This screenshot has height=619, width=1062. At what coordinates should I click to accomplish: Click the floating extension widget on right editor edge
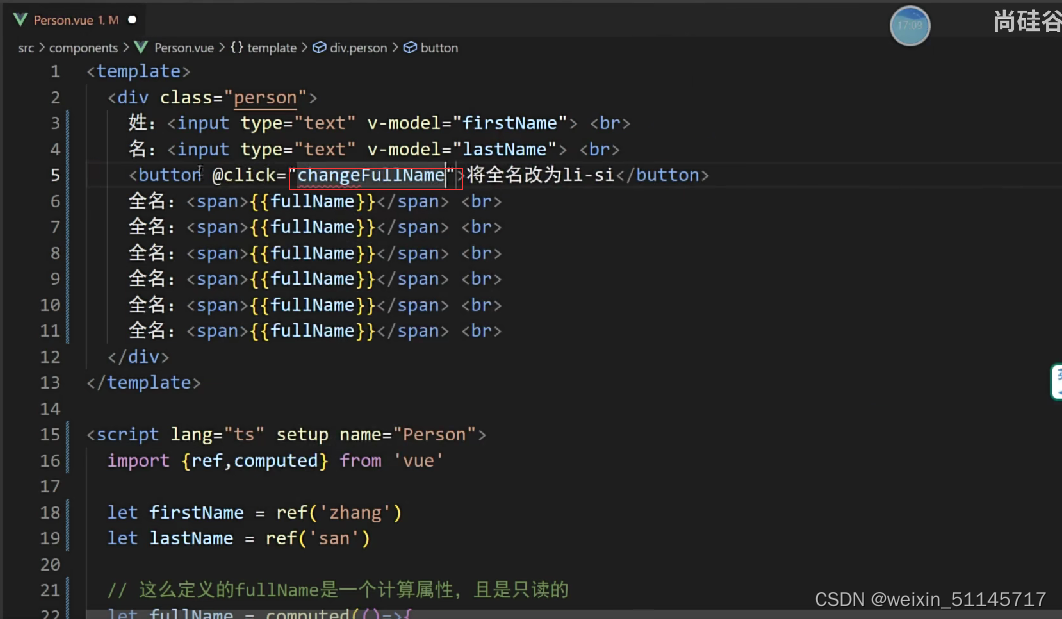point(1056,382)
